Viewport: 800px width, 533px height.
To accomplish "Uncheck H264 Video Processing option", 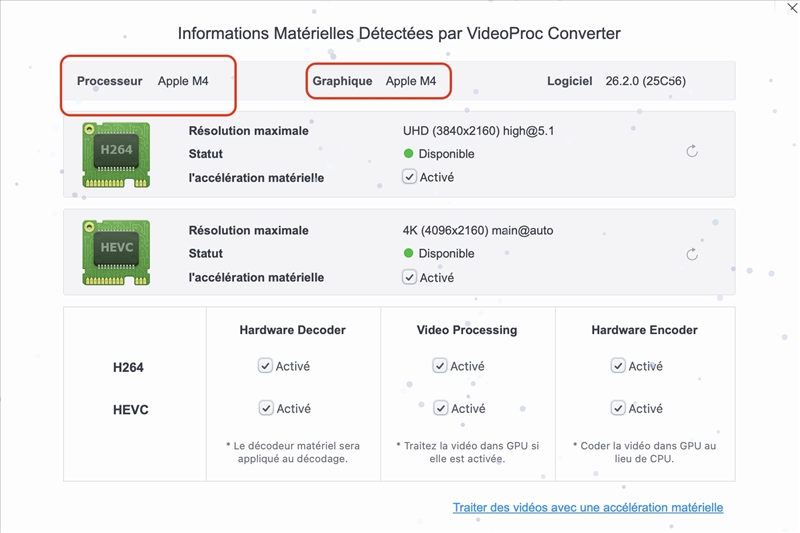I will pos(440,366).
